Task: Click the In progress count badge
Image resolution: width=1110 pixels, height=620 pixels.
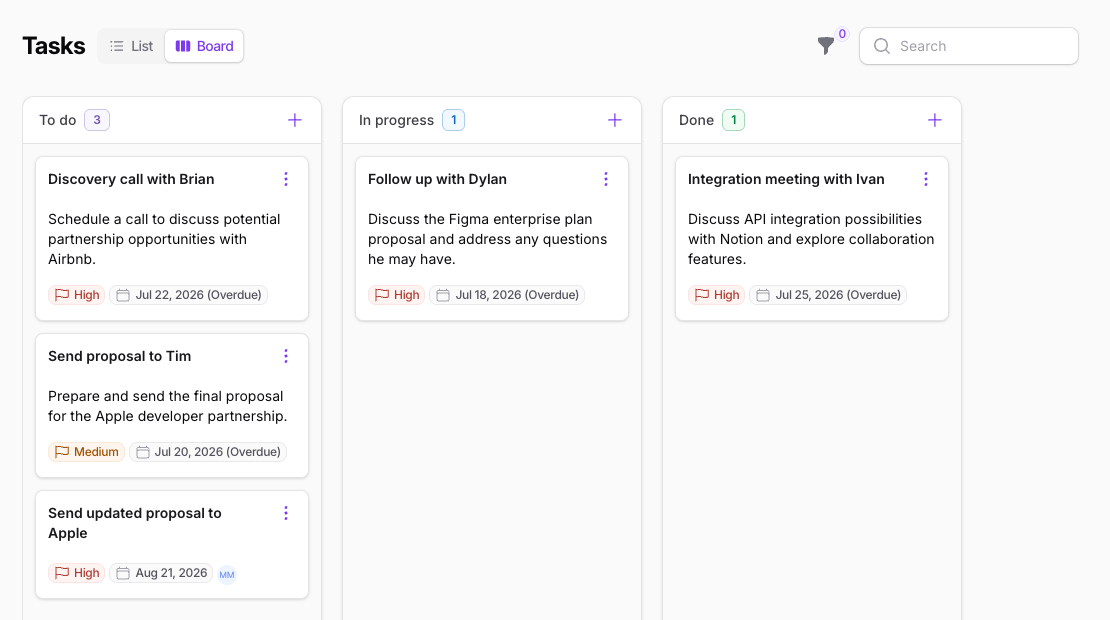Action: pos(454,120)
